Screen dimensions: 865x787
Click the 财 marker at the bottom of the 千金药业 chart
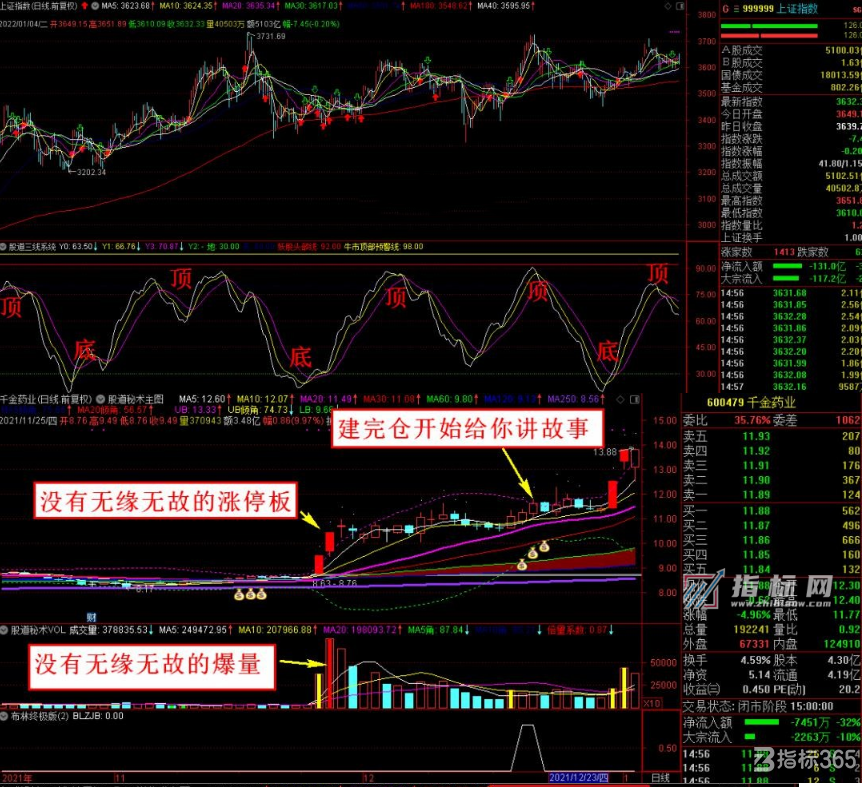pos(91,617)
